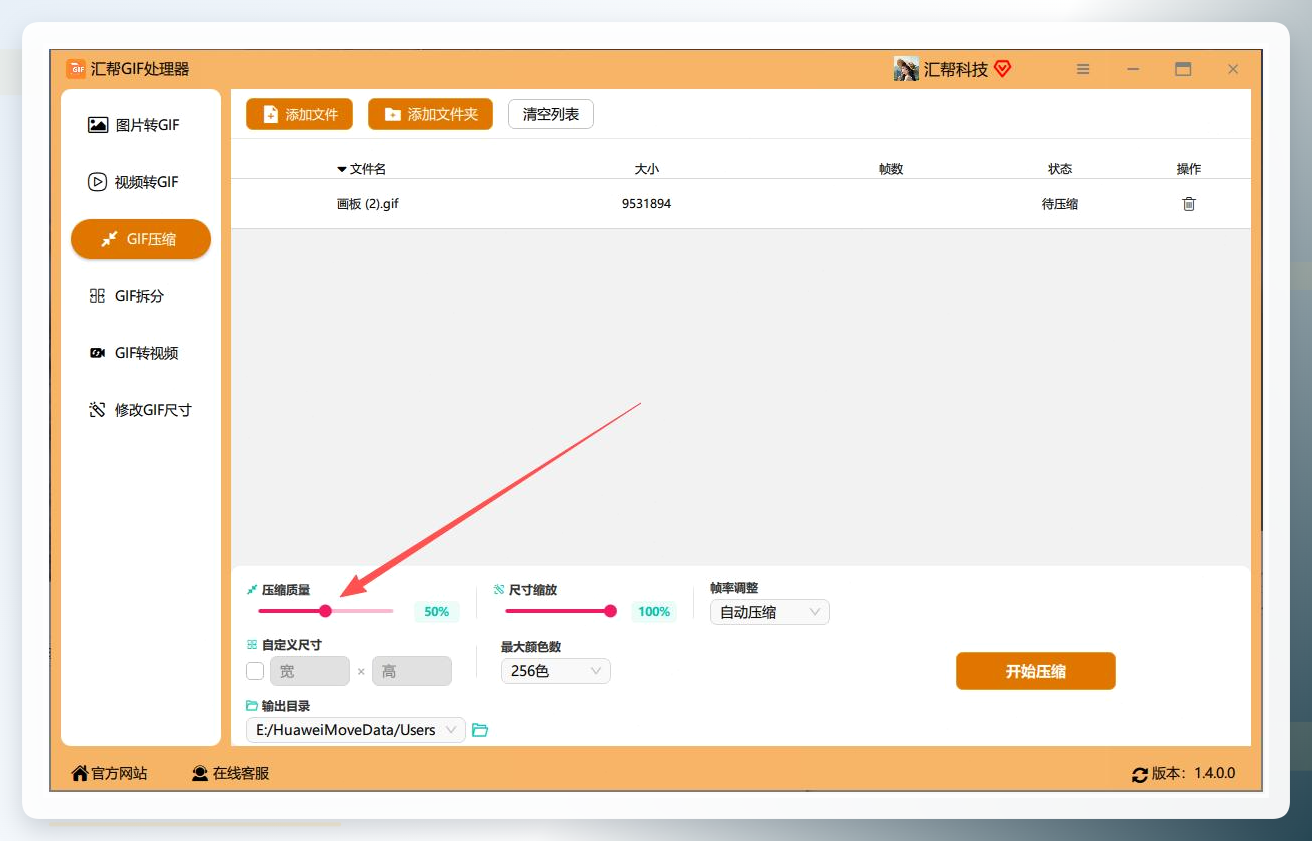Click the 压缩质量 compress arrows icon
Screen dimensions: 1312x841
252,590
